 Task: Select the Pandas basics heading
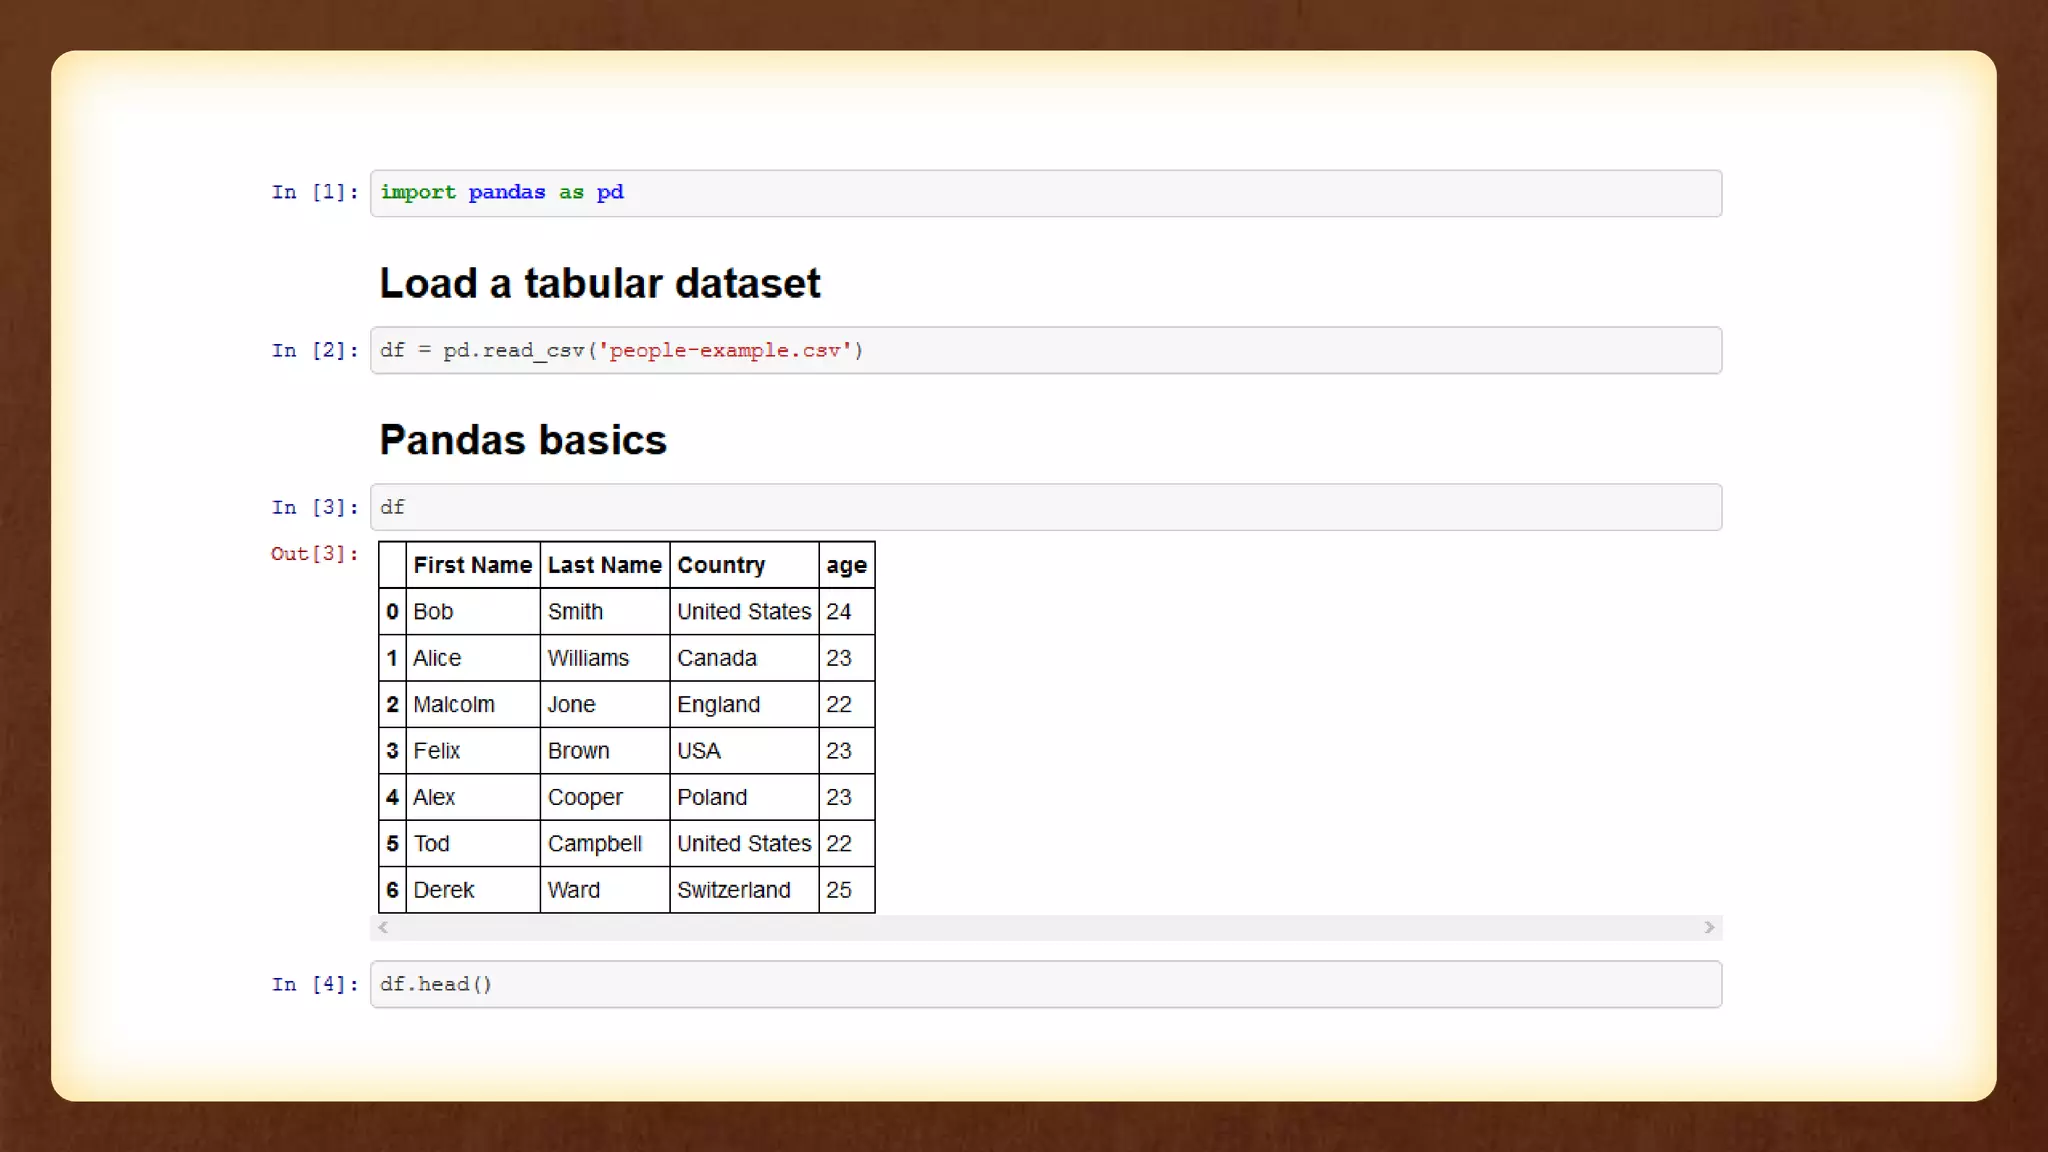click(x=522, y=441)
